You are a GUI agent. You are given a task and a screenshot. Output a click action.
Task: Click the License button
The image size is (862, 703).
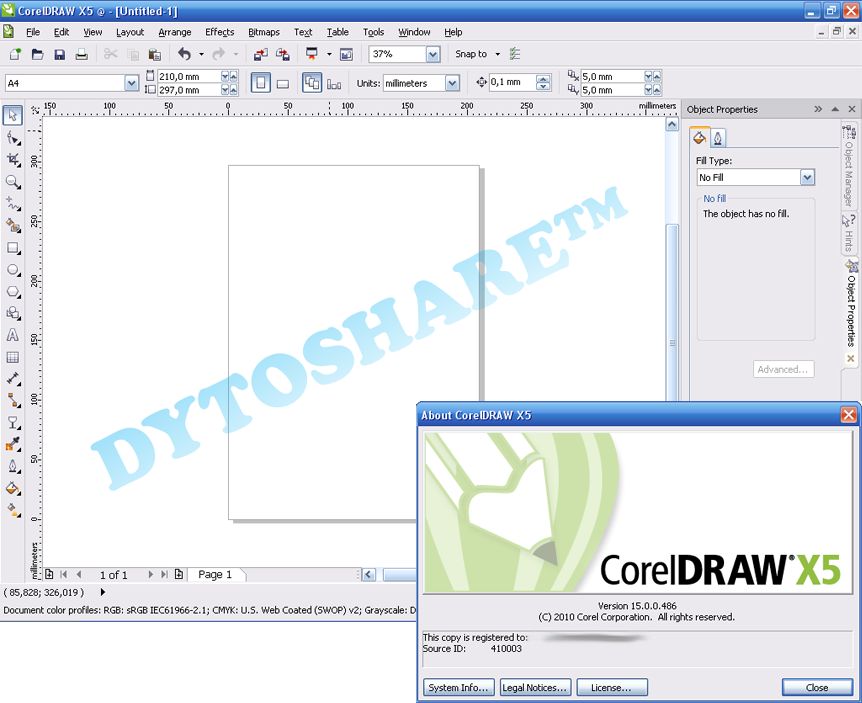pyautogui.click(x=611, y=687)
